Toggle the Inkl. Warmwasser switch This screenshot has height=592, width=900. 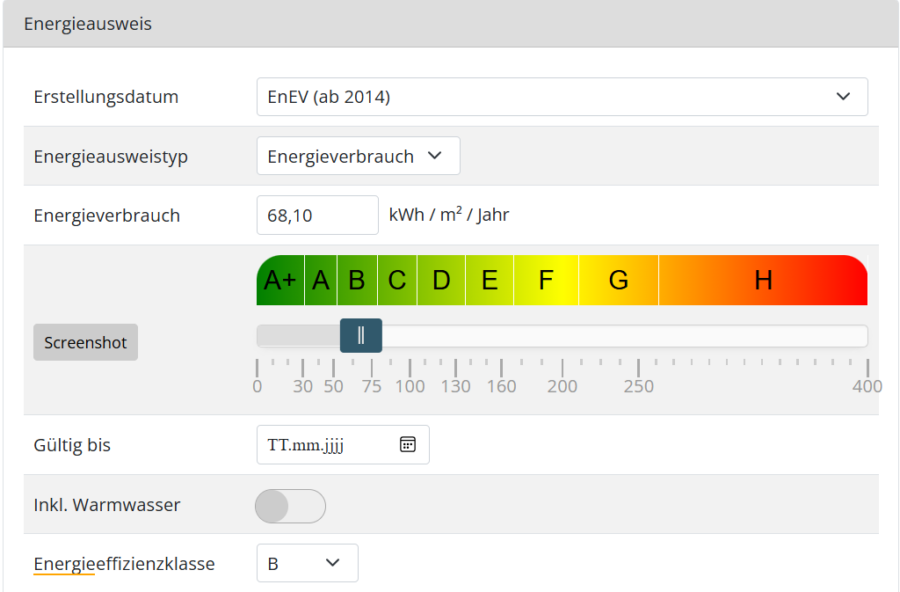point(290,506)
